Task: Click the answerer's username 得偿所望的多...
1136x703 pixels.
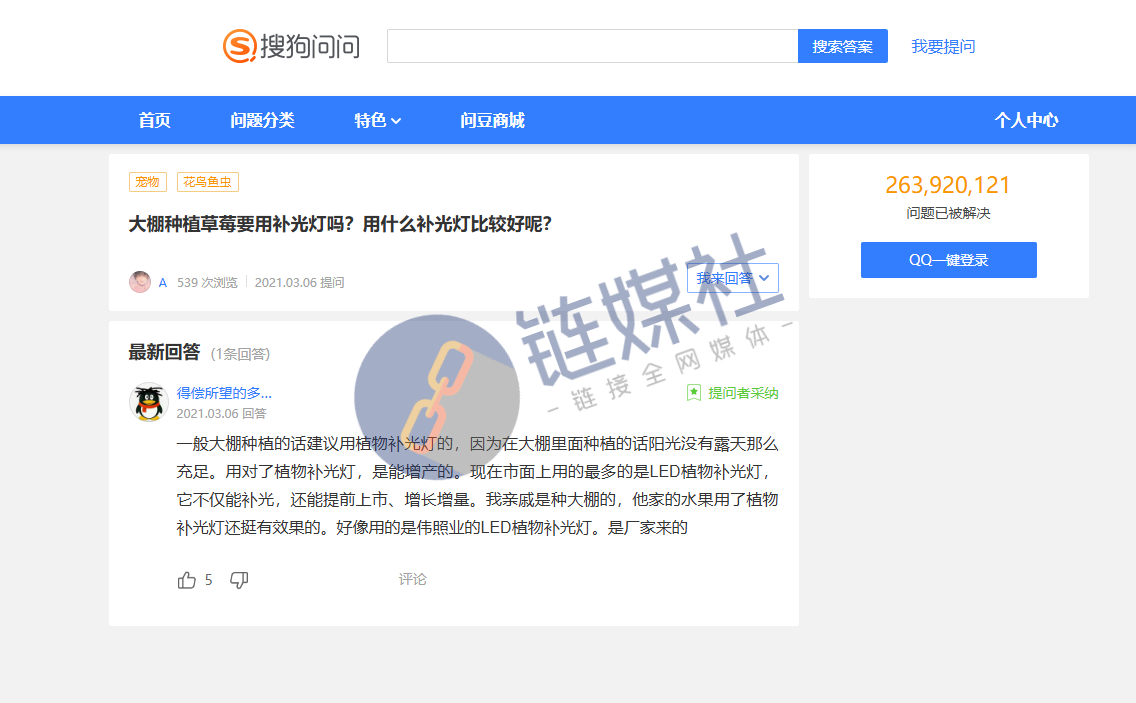Action: pyautogui.click(x=222, y=392)
